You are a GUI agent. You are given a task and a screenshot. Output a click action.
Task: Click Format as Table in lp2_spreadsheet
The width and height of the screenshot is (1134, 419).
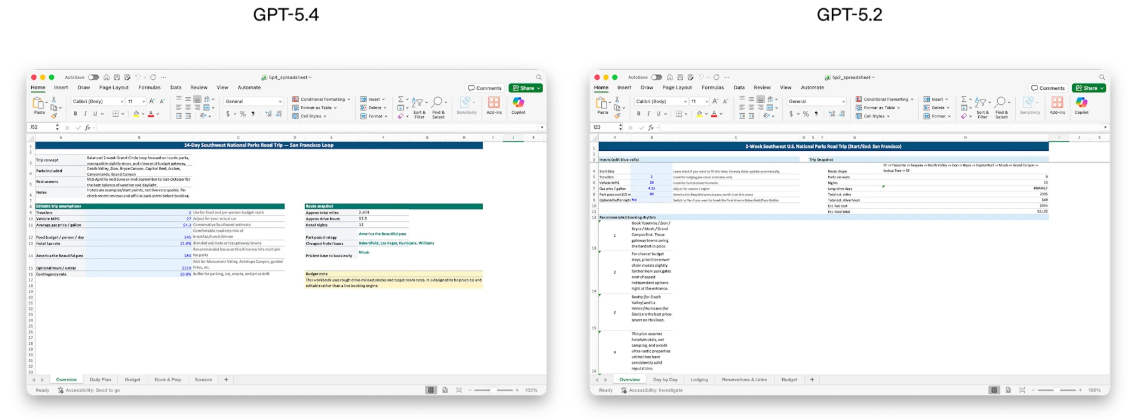[883, 108]
